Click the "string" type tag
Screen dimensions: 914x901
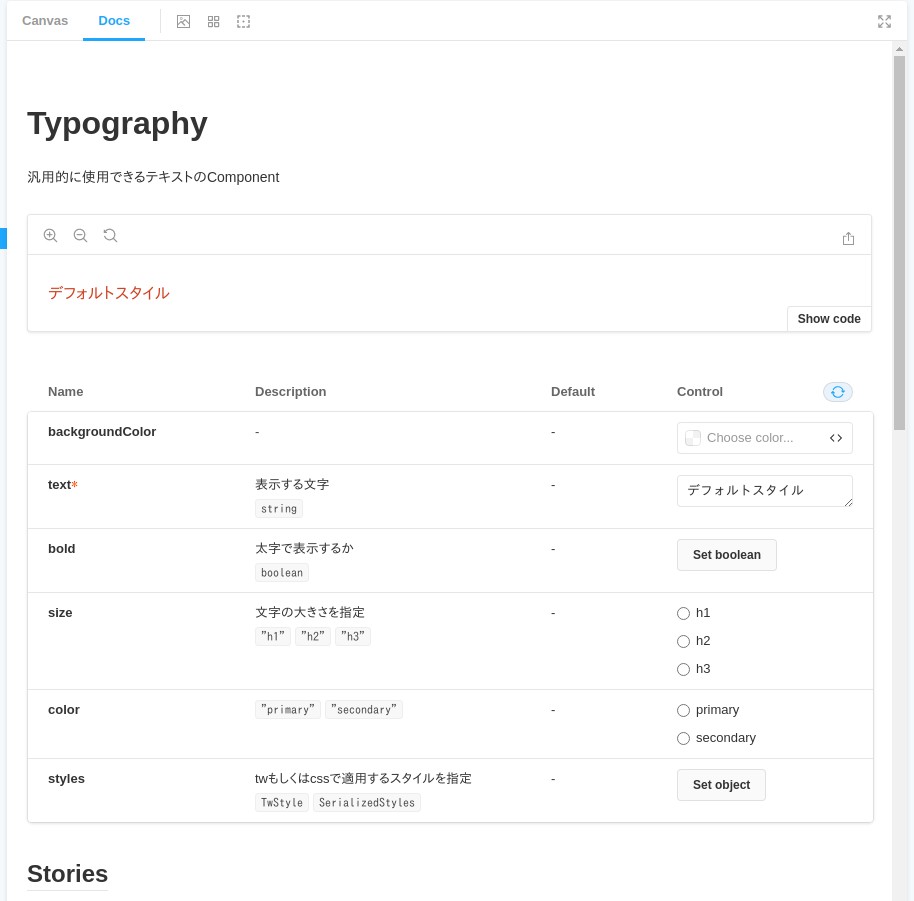(x=279, y=509)
